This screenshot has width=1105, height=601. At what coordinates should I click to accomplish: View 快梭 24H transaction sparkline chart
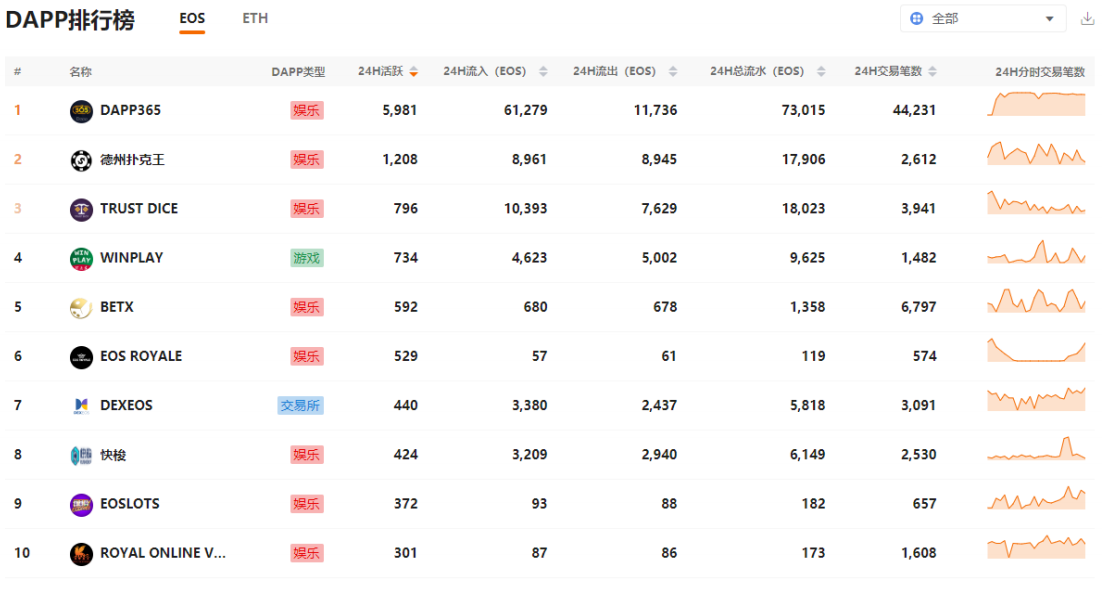(1036, 448)
